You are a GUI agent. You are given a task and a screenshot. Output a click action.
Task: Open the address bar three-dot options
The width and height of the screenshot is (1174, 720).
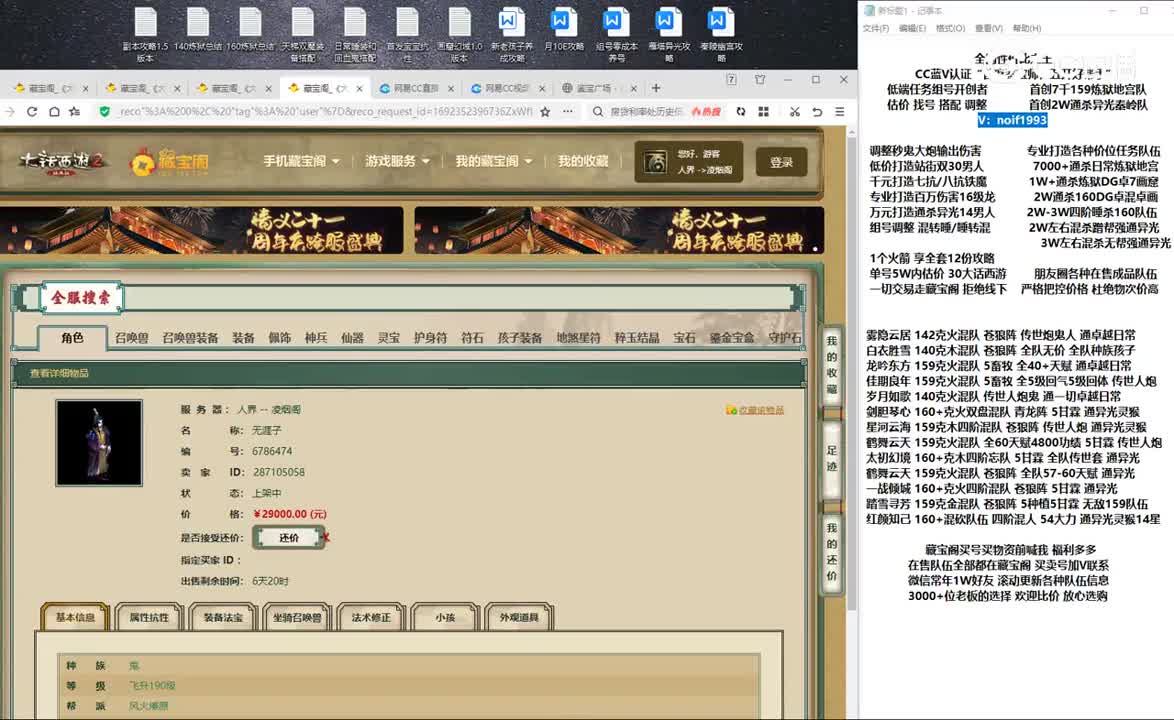click(568, 112)
